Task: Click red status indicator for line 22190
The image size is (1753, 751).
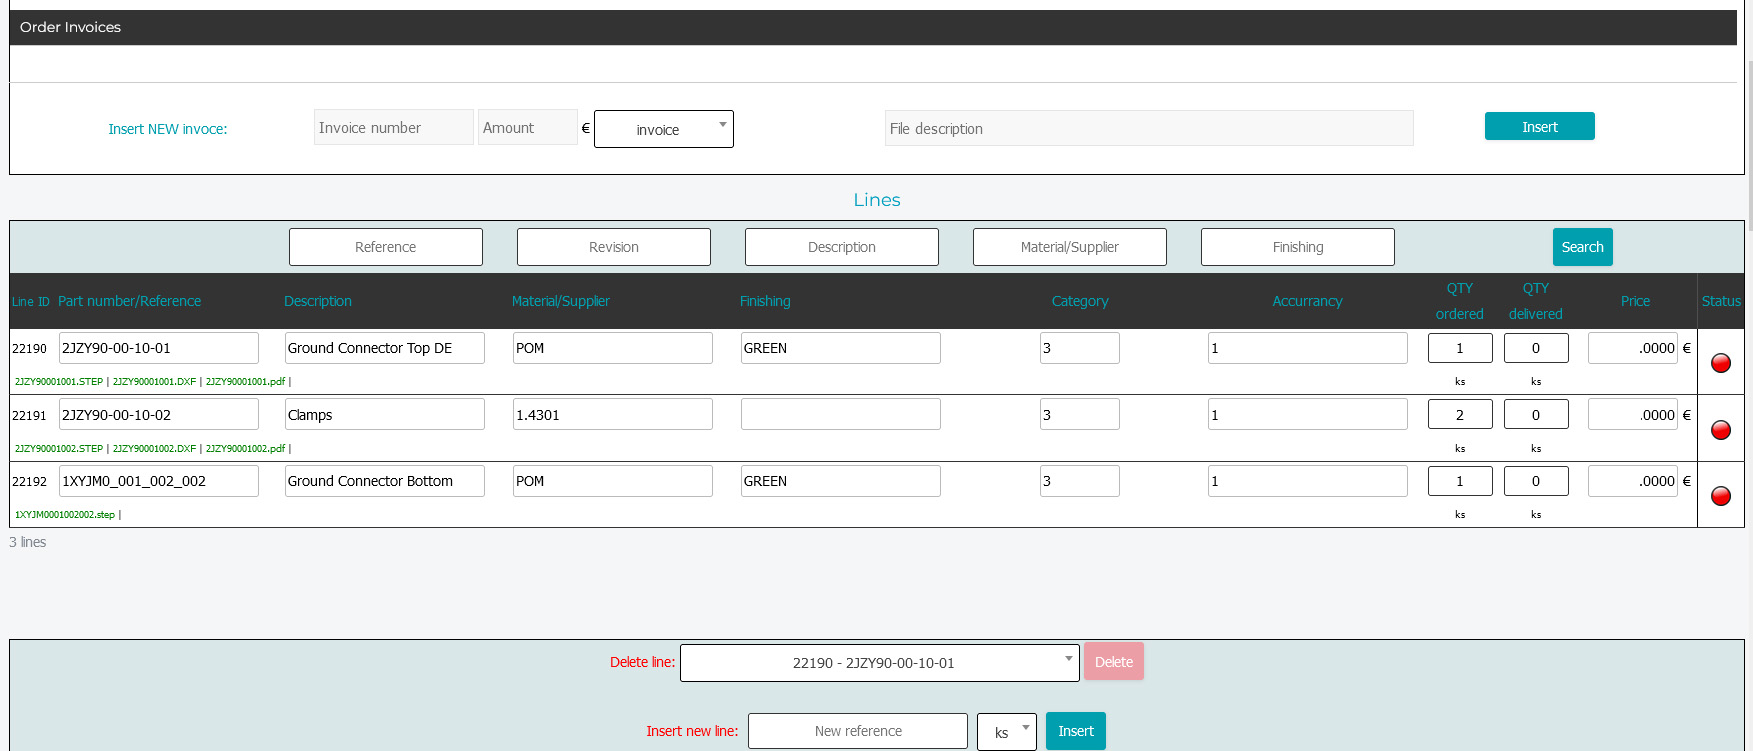Action: pyautogui.click(x=1720, y=363)
